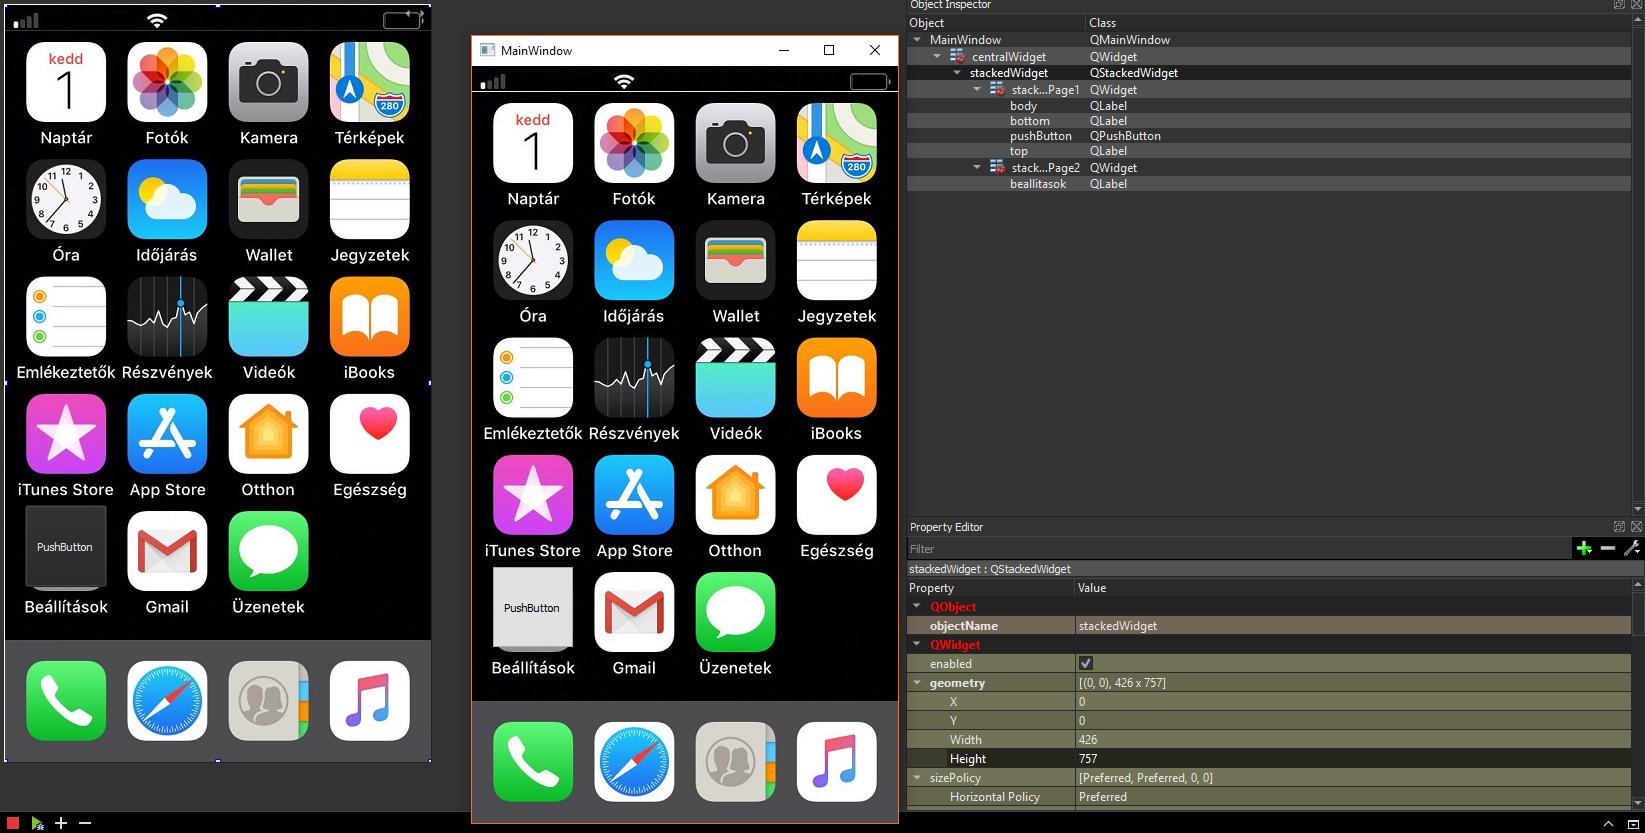Click the Jegyzetek notes icon in MainWindow
This screenshot has height=833, width=1645.
837,260
